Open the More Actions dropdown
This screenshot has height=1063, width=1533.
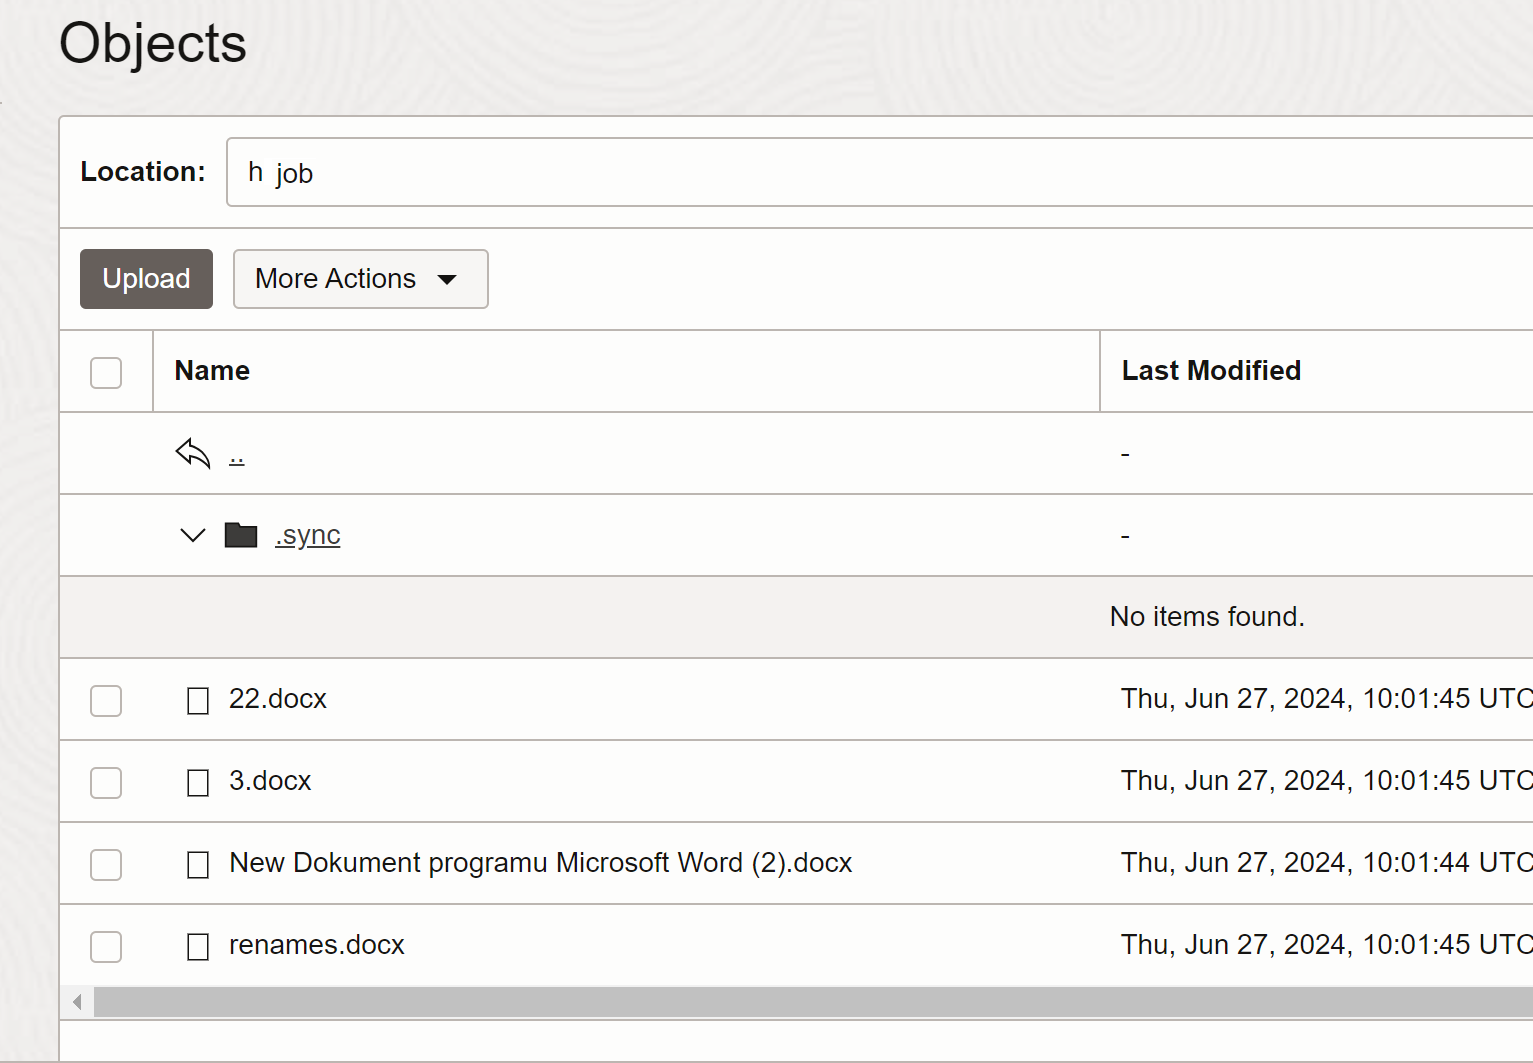point(360,279)
